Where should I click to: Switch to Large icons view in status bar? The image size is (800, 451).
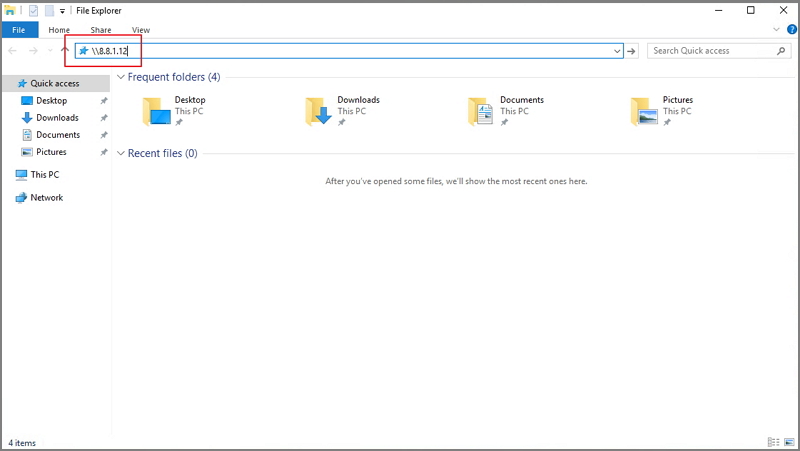coord(789,442)
